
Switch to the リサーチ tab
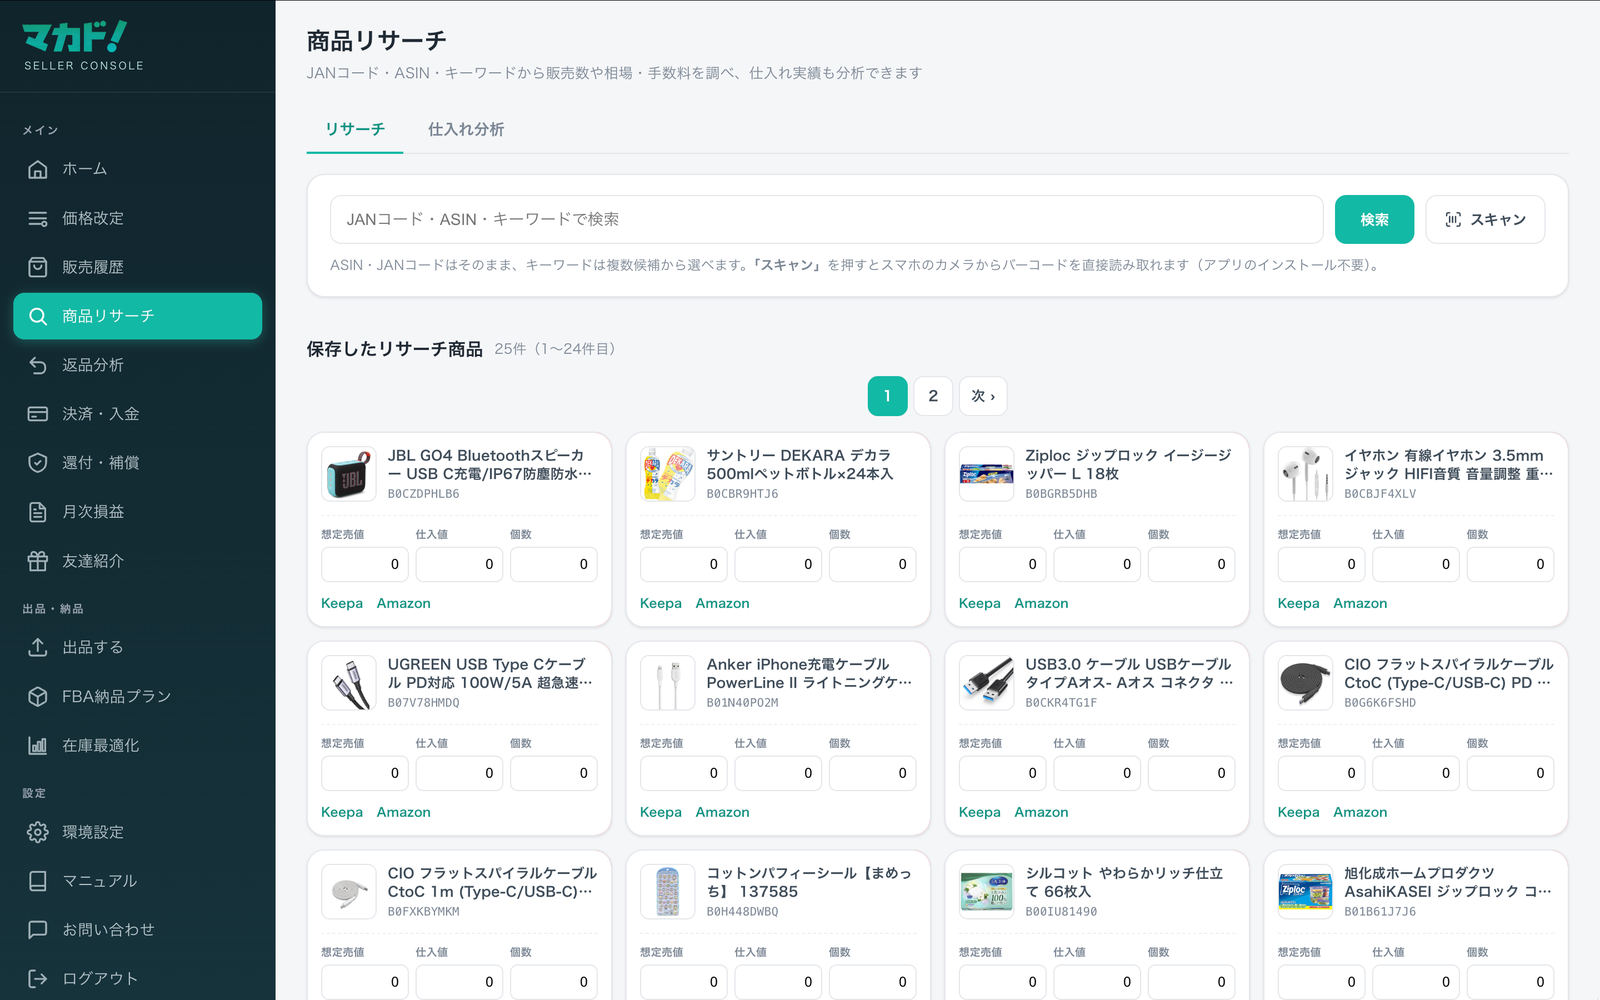355,129
